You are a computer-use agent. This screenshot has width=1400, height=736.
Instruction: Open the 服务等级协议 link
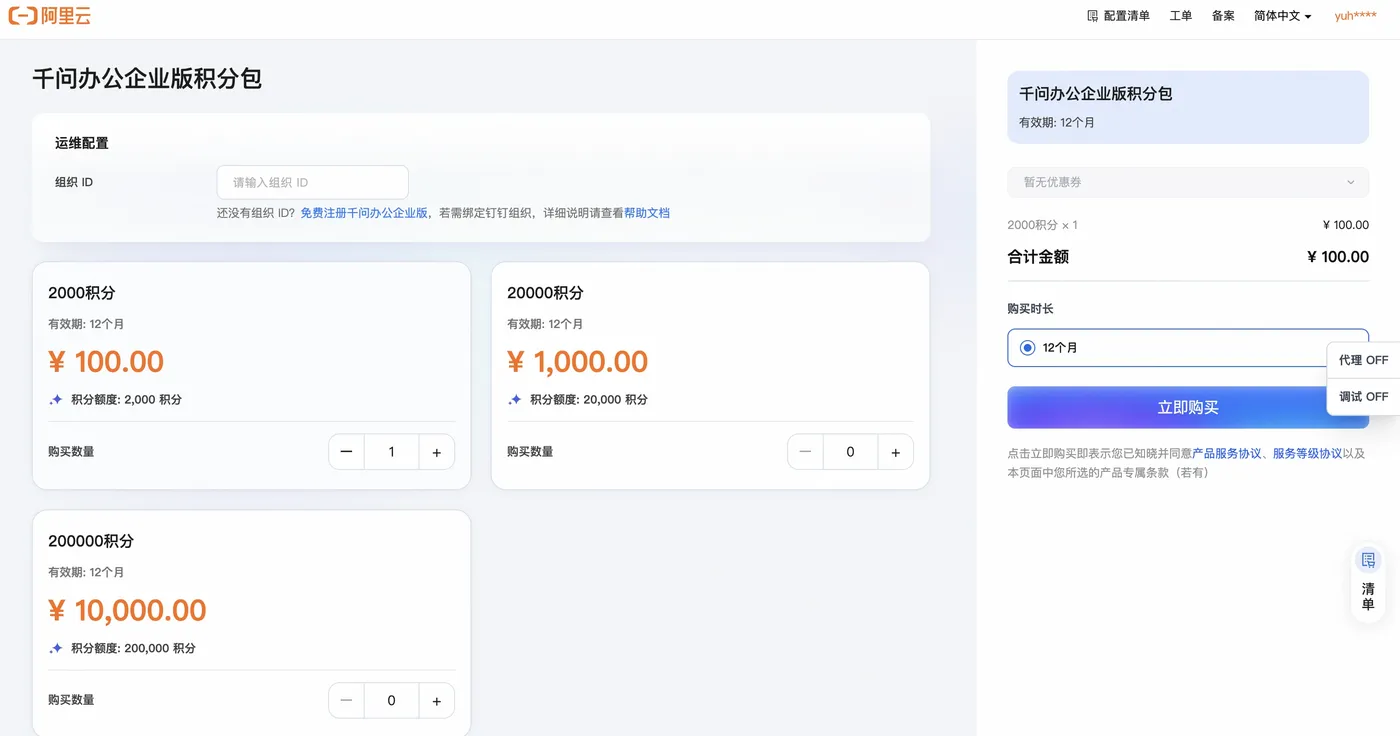(x=1307, y=453)
